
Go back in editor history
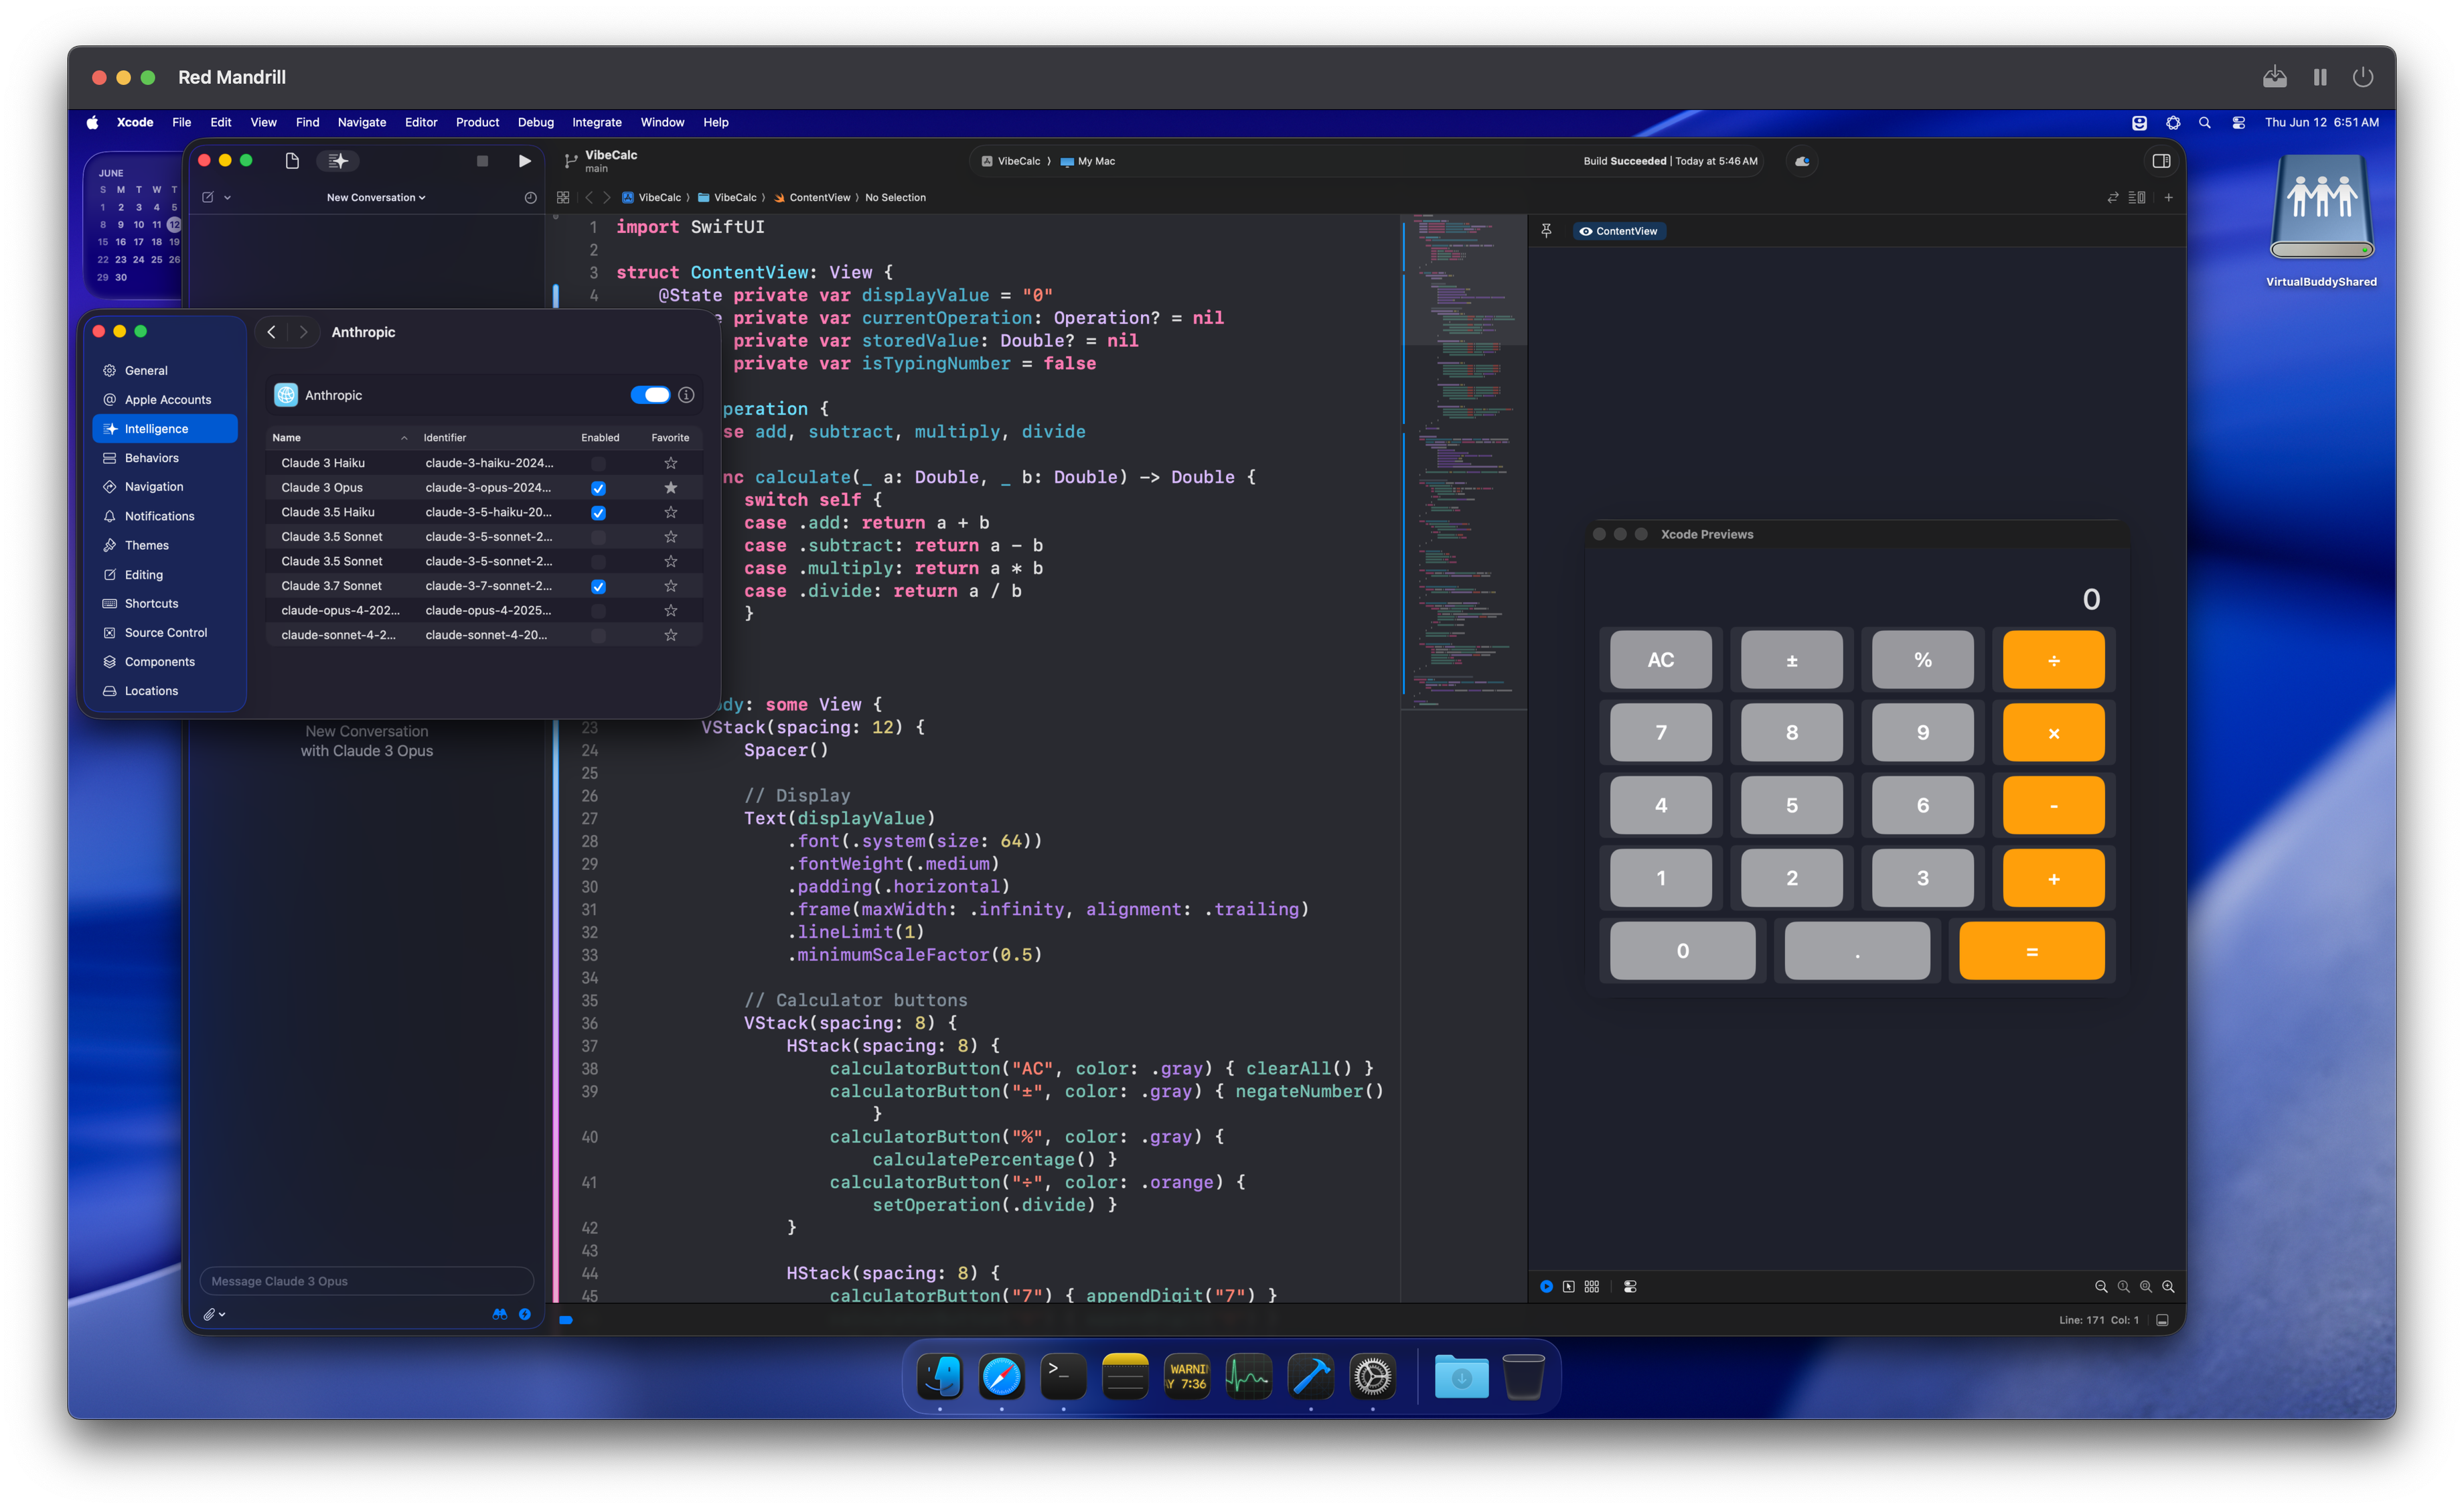(x=589, y=197)
